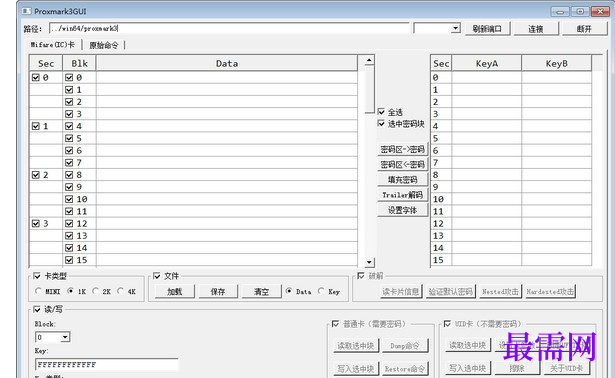Screen dimensions: 615x378
Task: Click the 加载 load file button
Action: (x=175, y=291)
